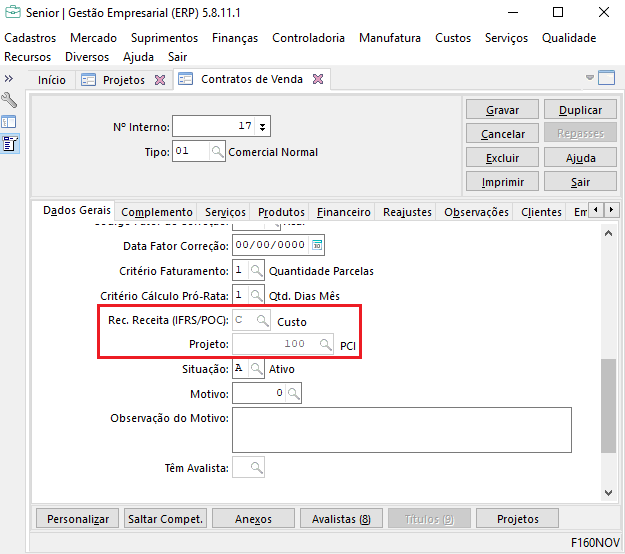
Task: Search Critério Cálculo Pró-Rata lookup magnifier
Action: [x=256, y=295]
